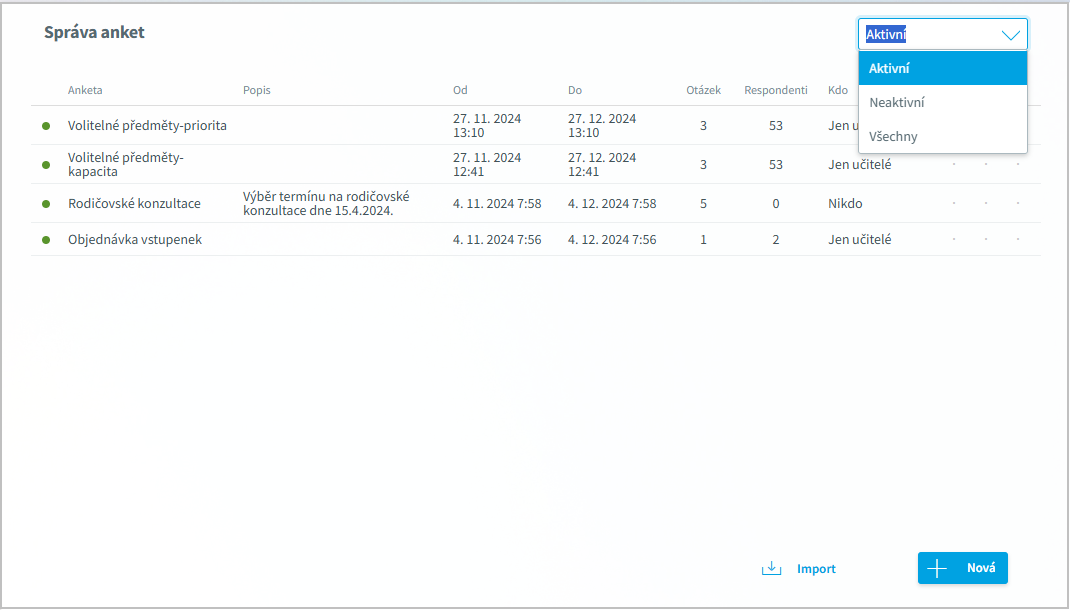Click respondents 53 in Volitelné předměty-kapacita row
The width and height of the screenshot is (1070, 610).
point(776,164)
